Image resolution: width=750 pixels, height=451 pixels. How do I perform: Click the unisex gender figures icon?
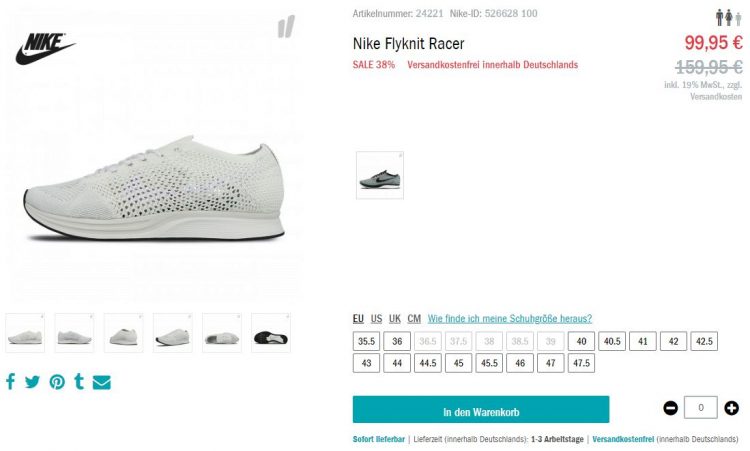[x=728, y=18]
